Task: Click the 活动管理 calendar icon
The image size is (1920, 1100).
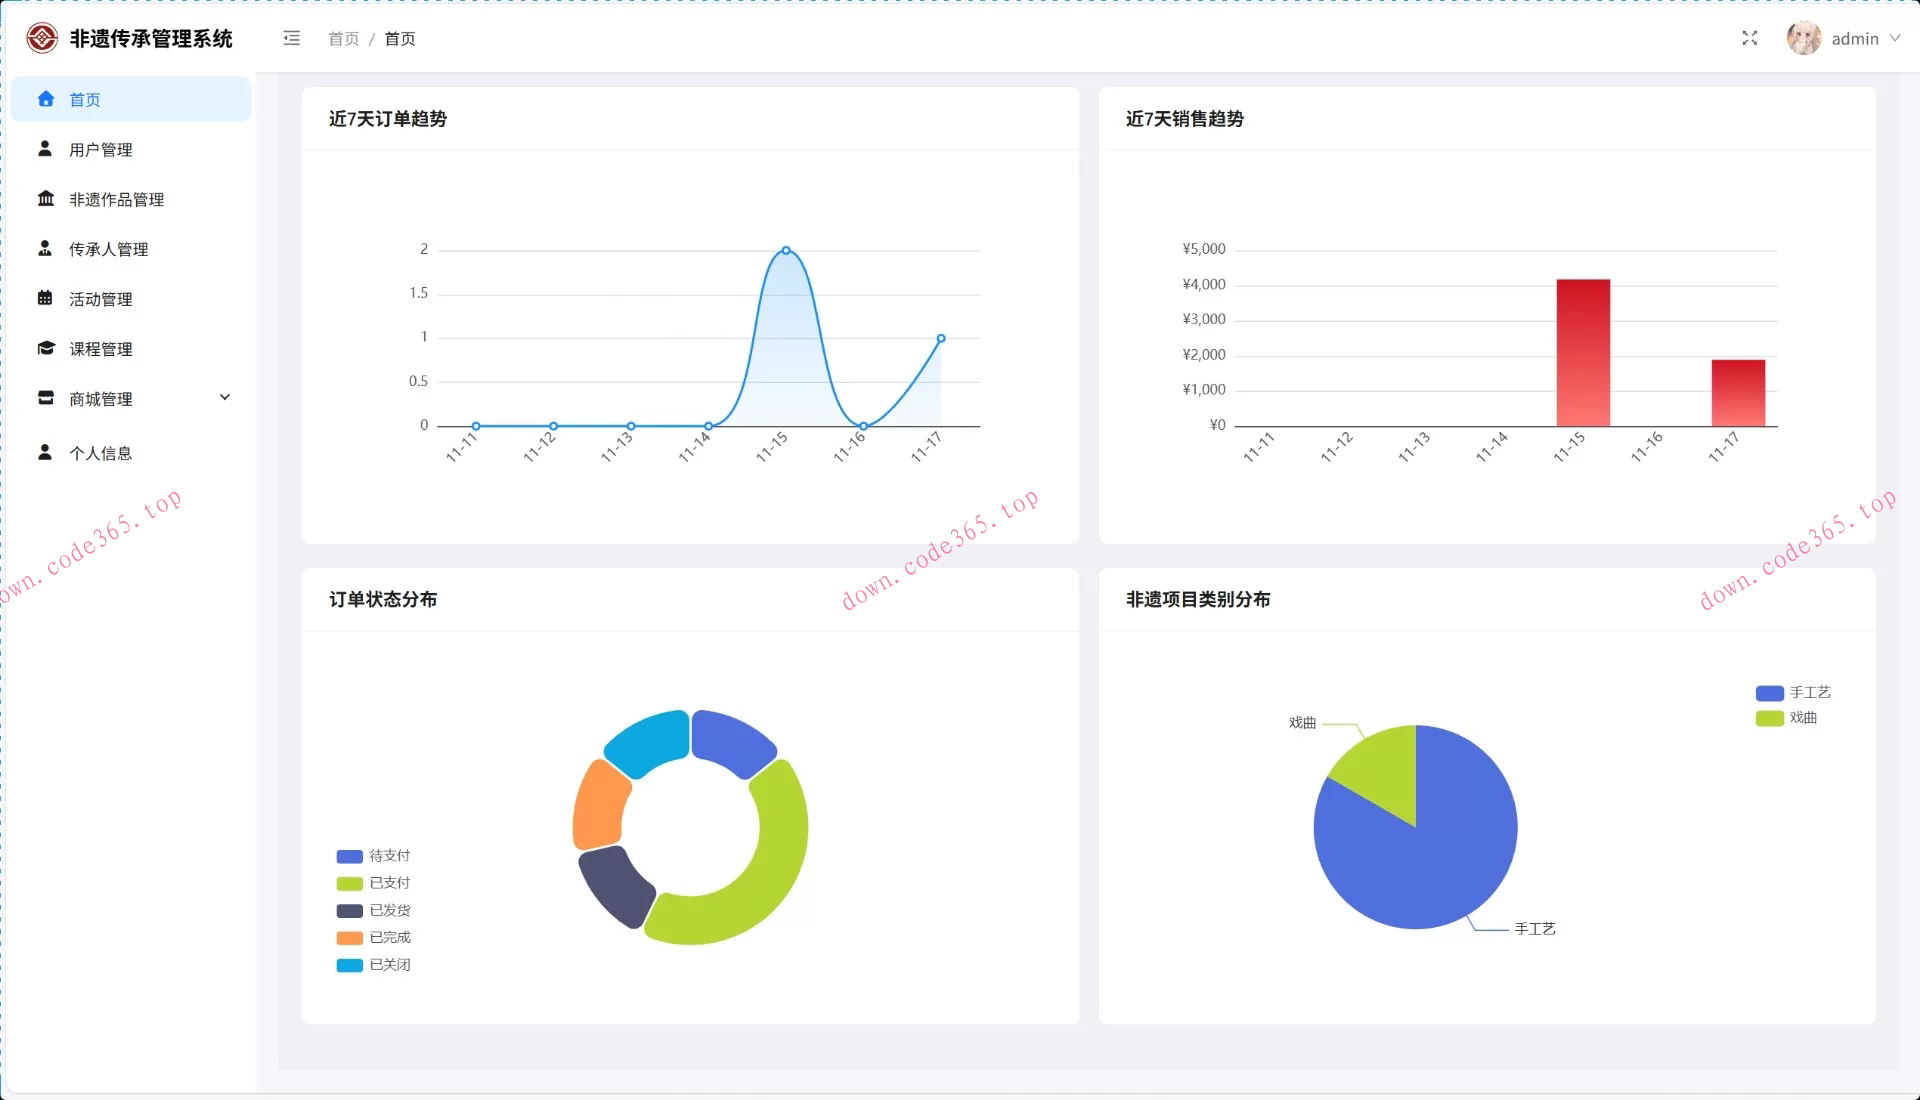Action: click(x=45, y=298)
